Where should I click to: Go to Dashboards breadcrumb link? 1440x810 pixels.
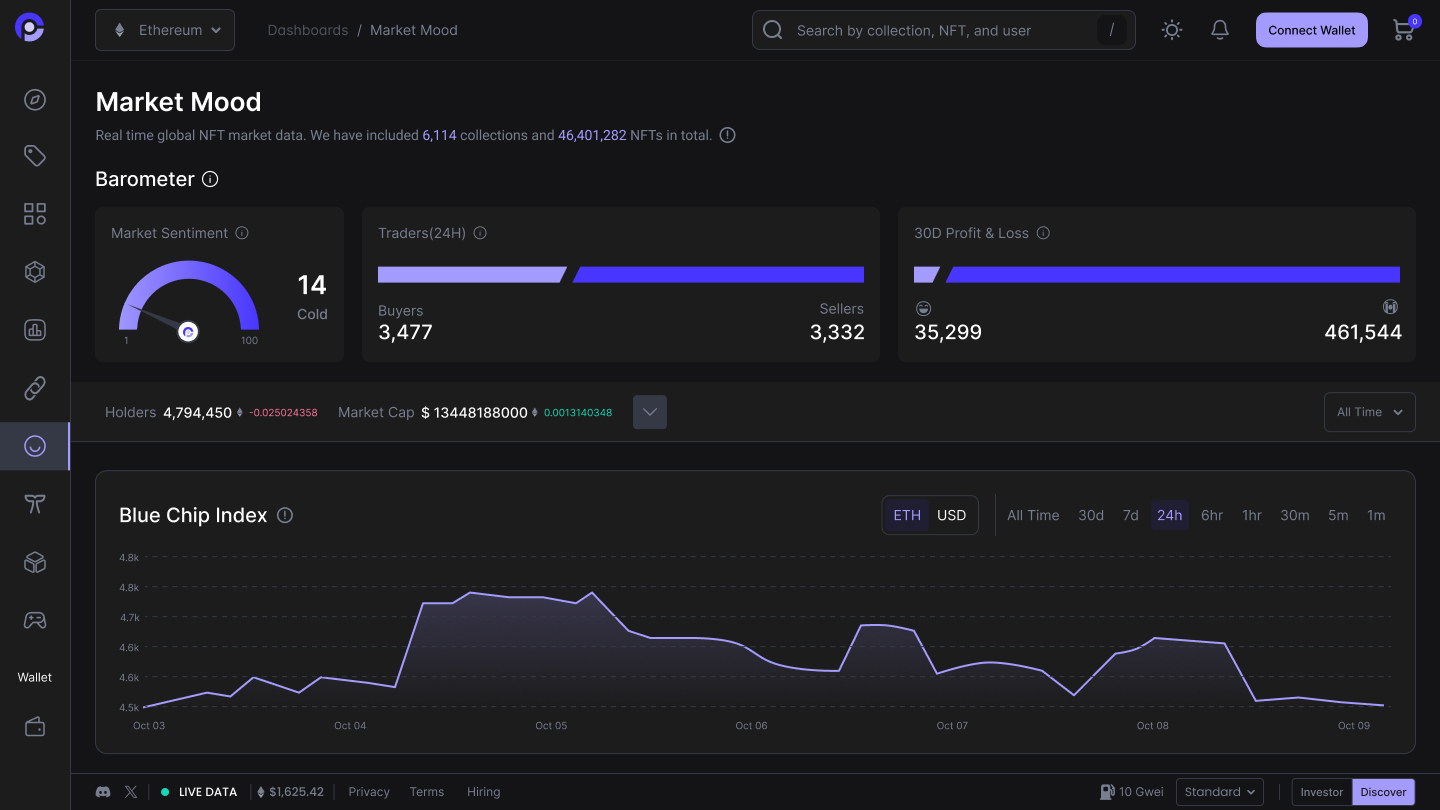click(308, 30)
